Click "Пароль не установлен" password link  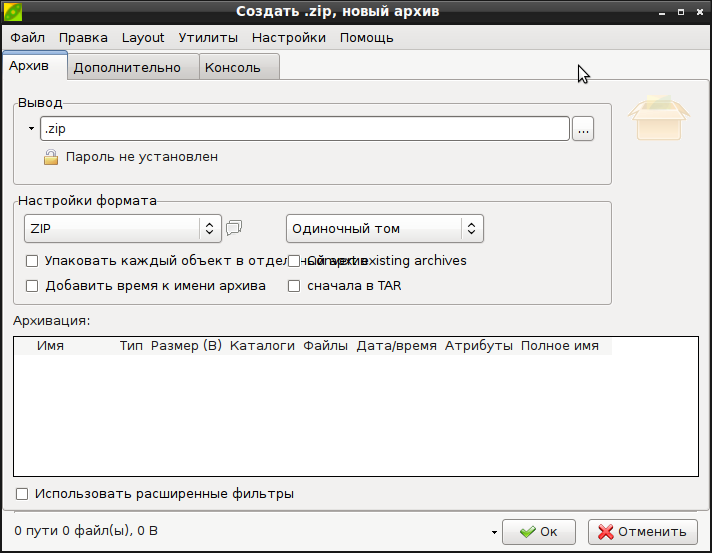[142, 157]
